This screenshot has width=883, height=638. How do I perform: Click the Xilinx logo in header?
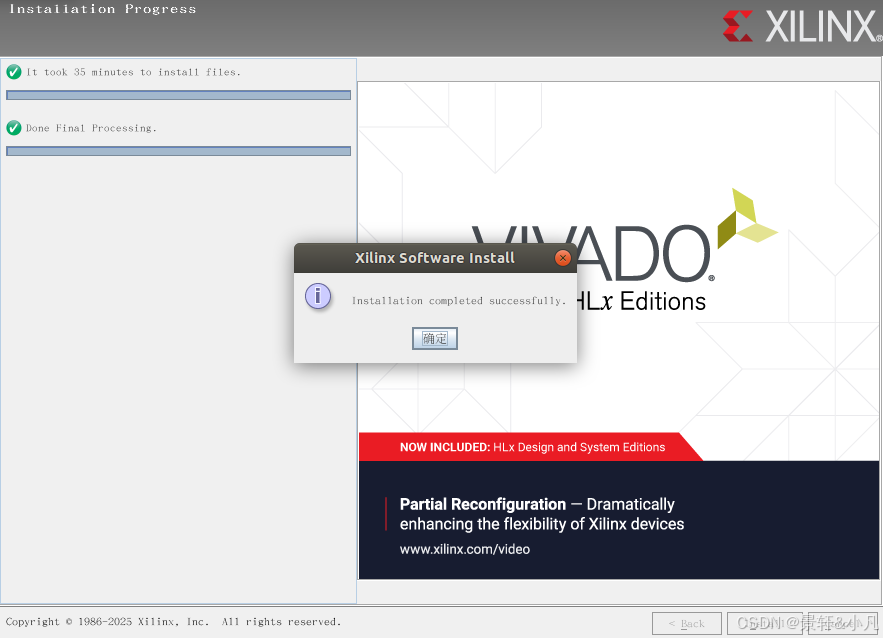click(x=802, y=26)
